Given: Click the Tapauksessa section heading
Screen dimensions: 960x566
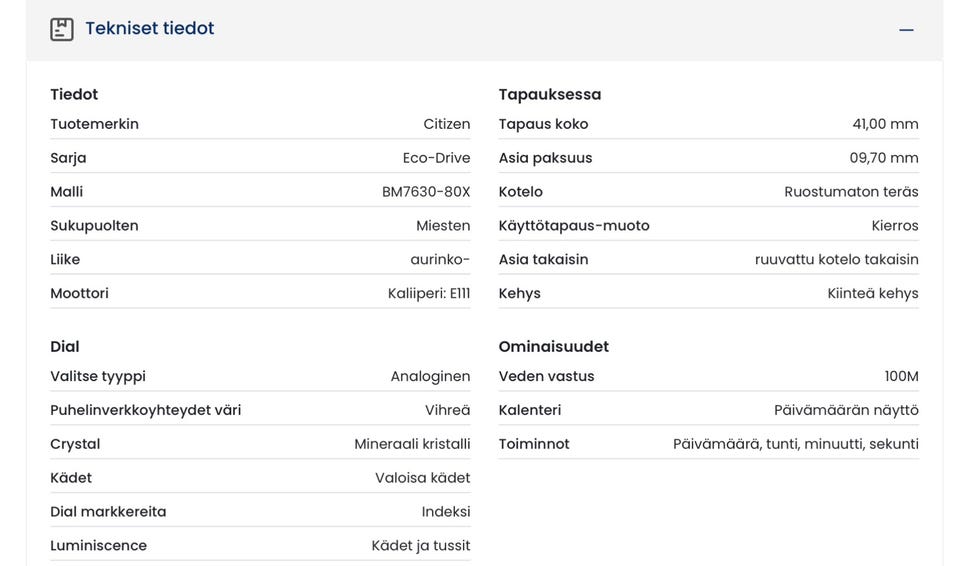Looking at the screenshot, I should [x=550, y=95].
